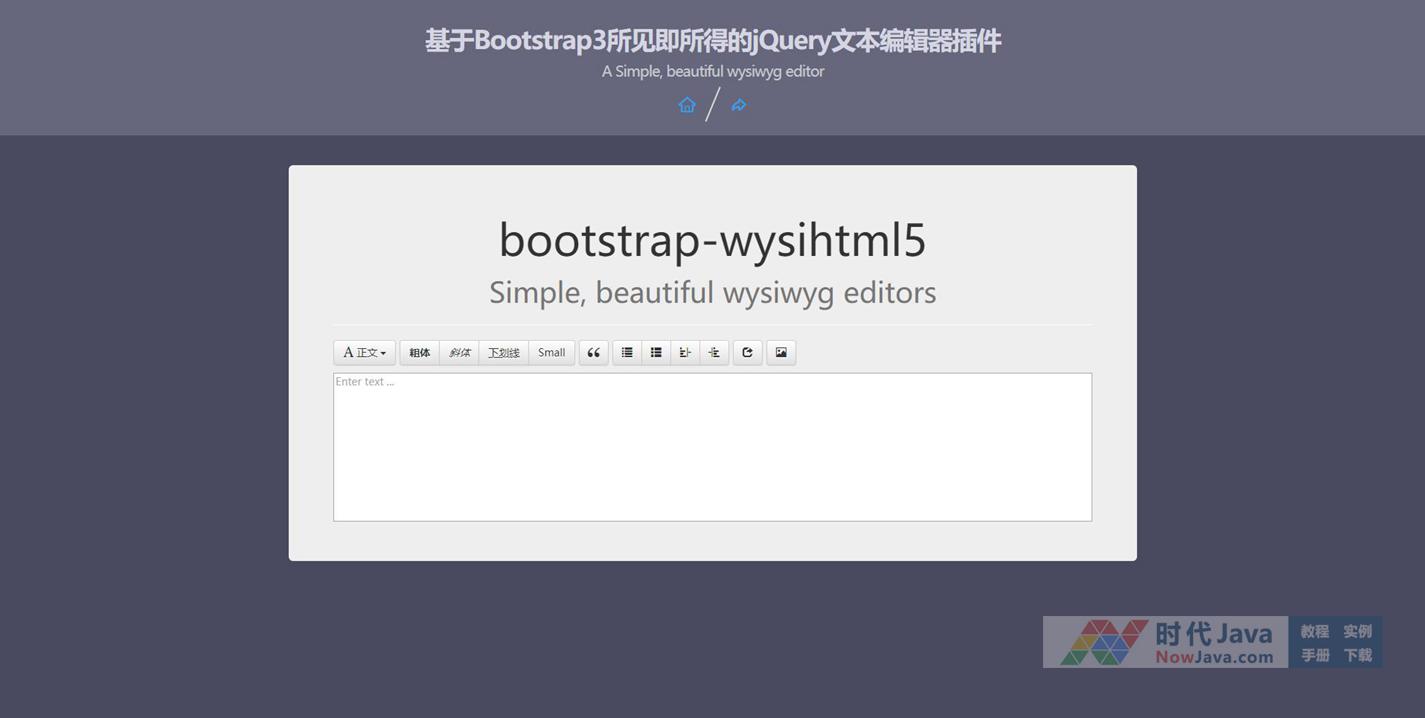The image size is (1425, 718).
Task: Insert a blockquote using the quote icon
Action: point(593,353)
